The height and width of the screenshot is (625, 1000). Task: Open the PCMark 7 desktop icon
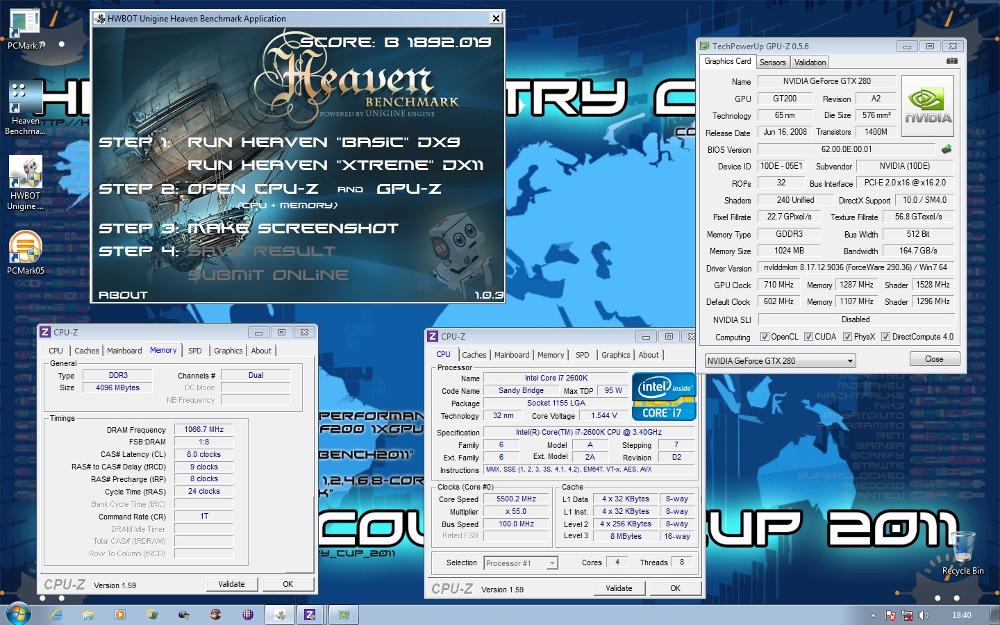click(x=25, y=29)
